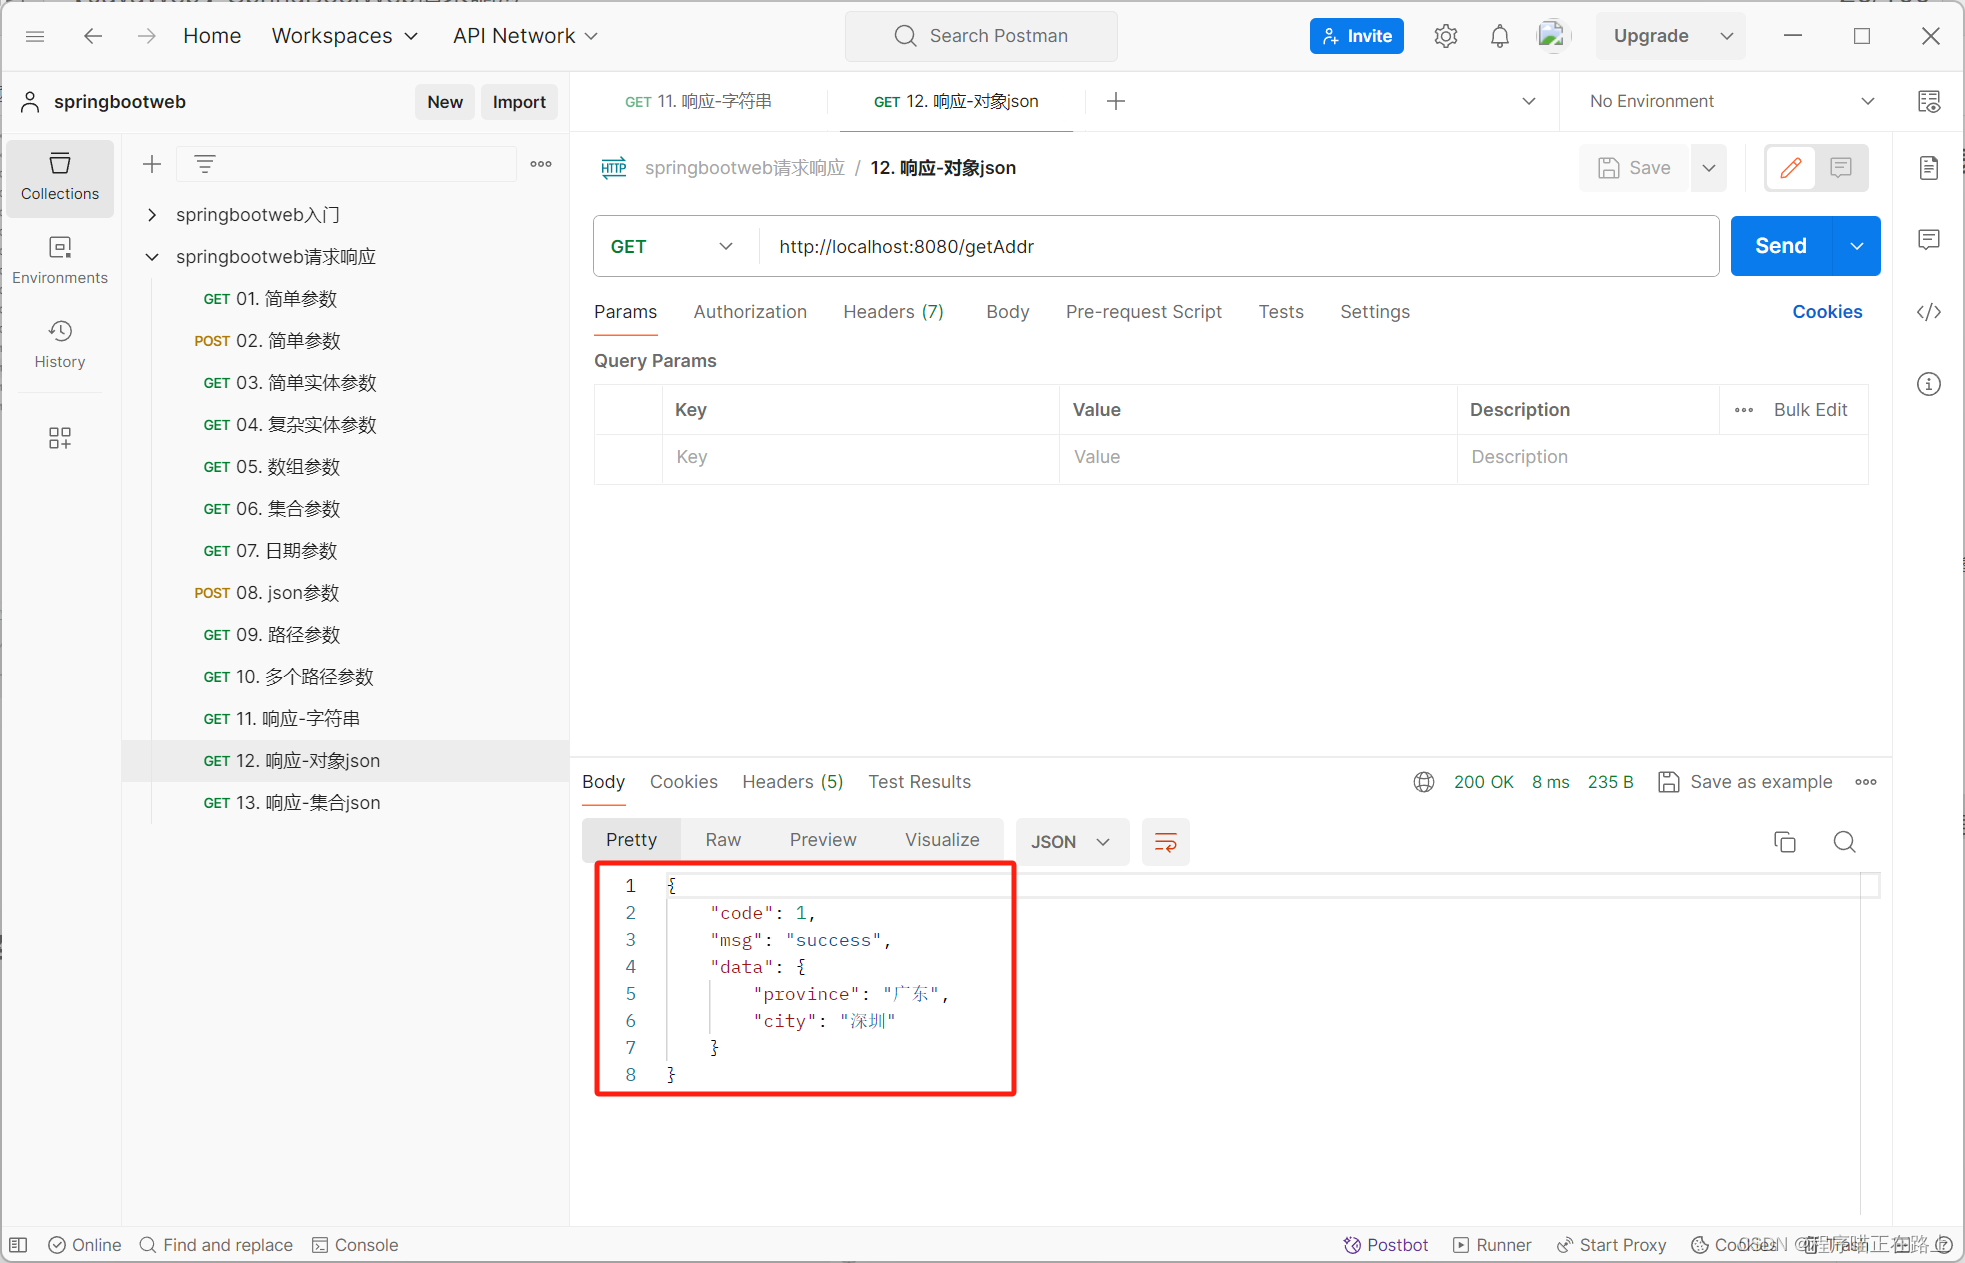Viewport: 1965px width, 1263px height.
Task: Open response options three dots
Action: click(1866, 782)
